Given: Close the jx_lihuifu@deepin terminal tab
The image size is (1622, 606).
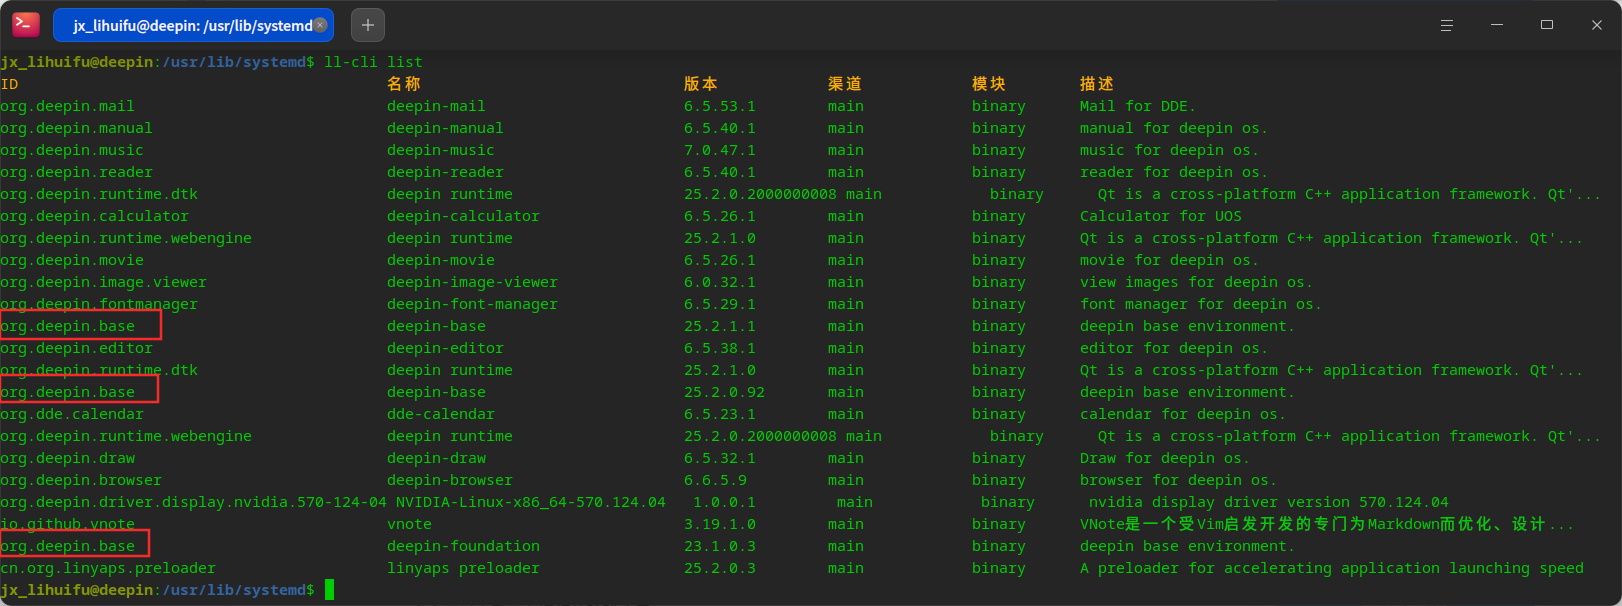Looking at the screenshot, I should click(x=320, y=25).
